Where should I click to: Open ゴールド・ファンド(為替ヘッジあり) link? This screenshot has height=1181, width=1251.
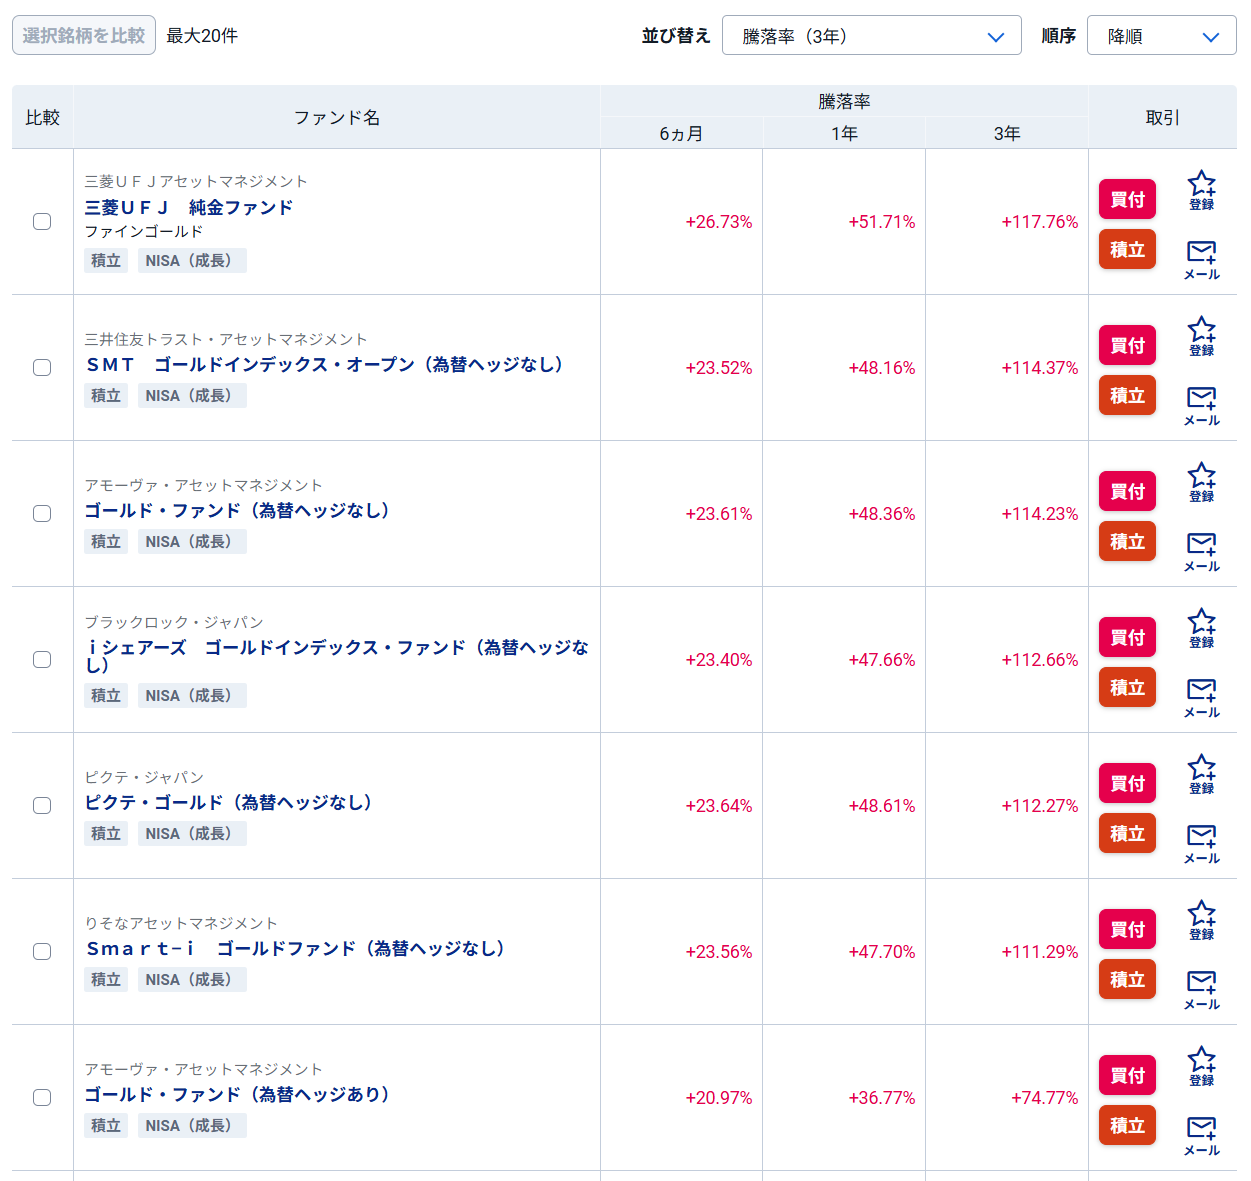[238, 1094]
